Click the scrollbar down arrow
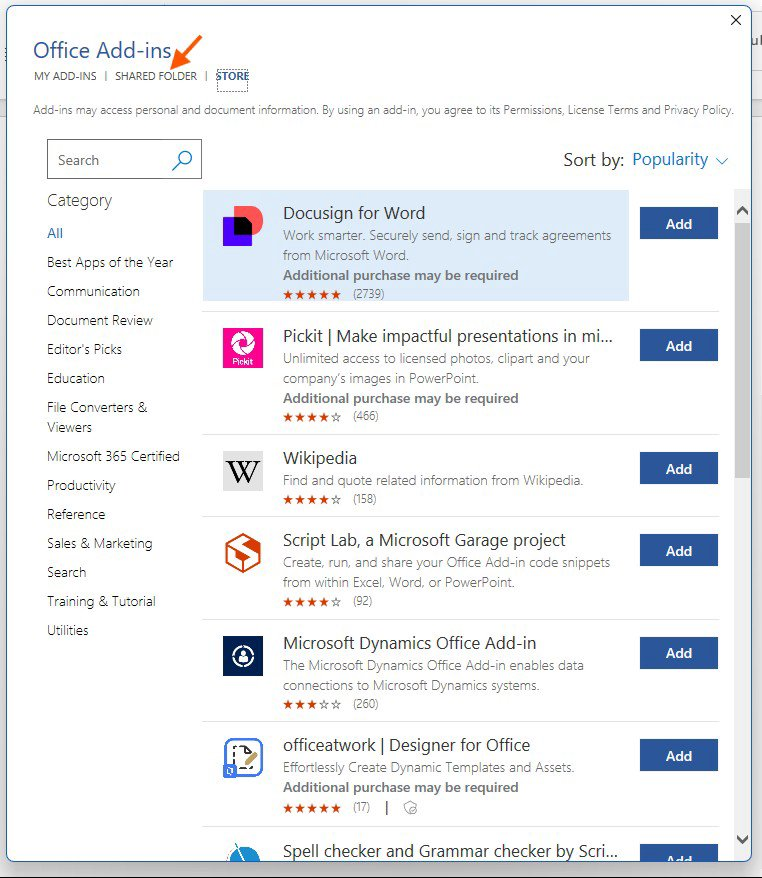The image size is (762, 878). coord(742,839)
